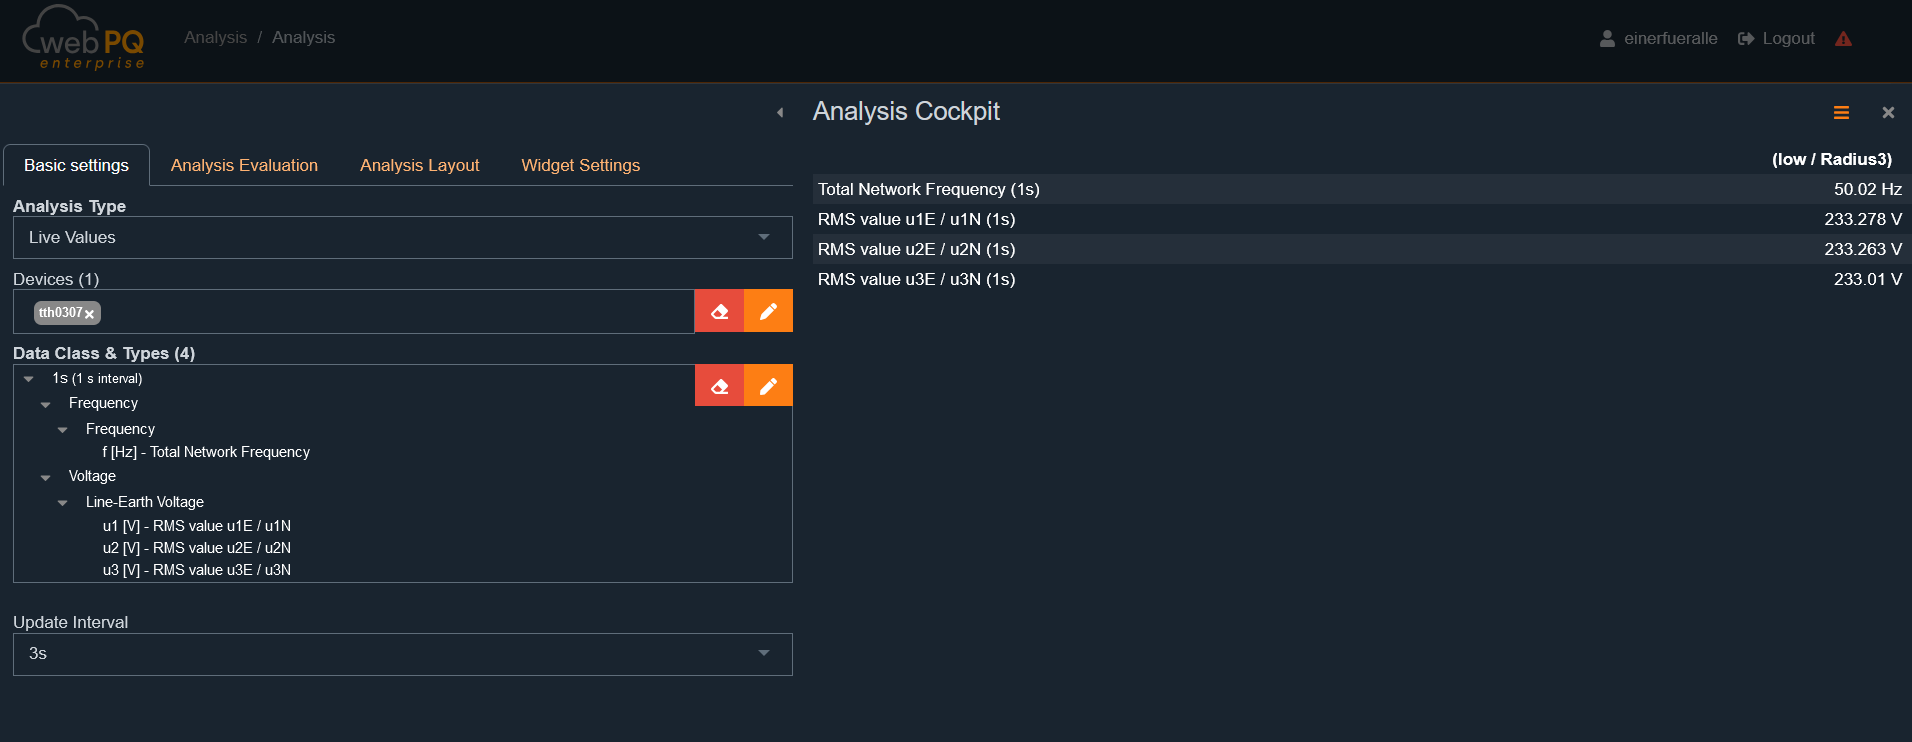Click RMS value u2E / u2N (1s) row
This screenshot has width=1912, height=742.
[1360, 249]
